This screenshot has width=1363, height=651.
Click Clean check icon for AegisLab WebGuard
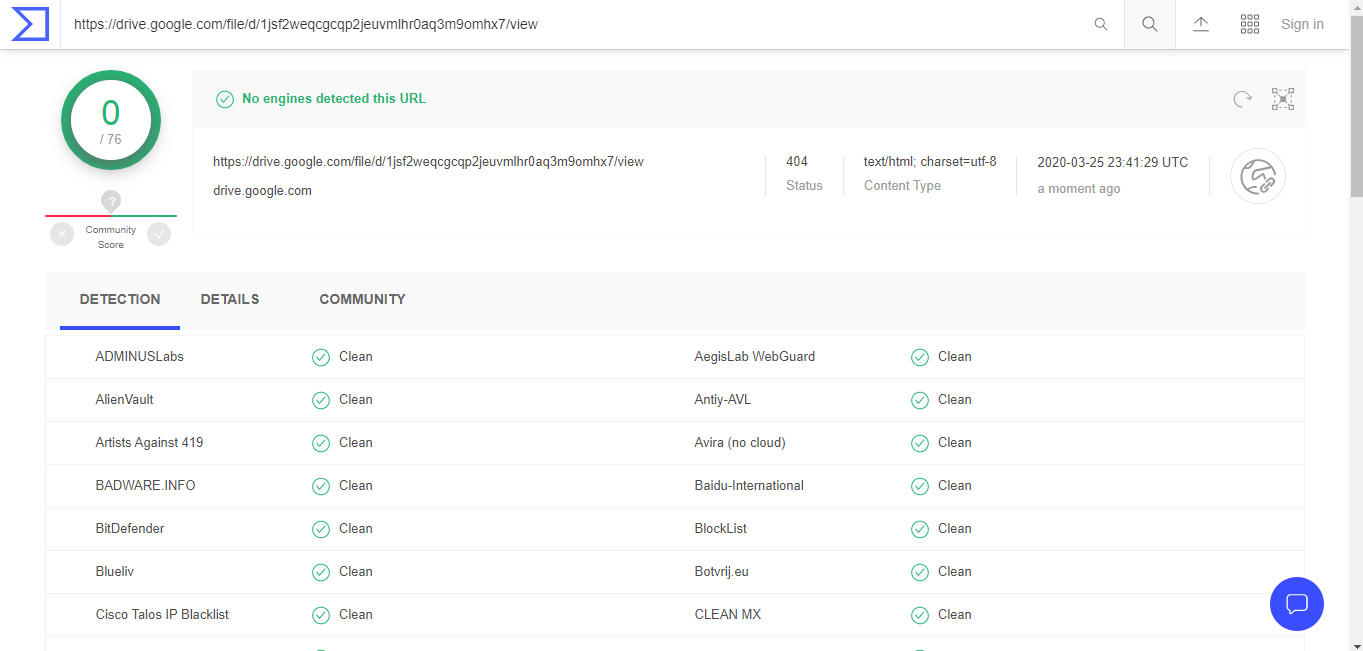point(920,357)
